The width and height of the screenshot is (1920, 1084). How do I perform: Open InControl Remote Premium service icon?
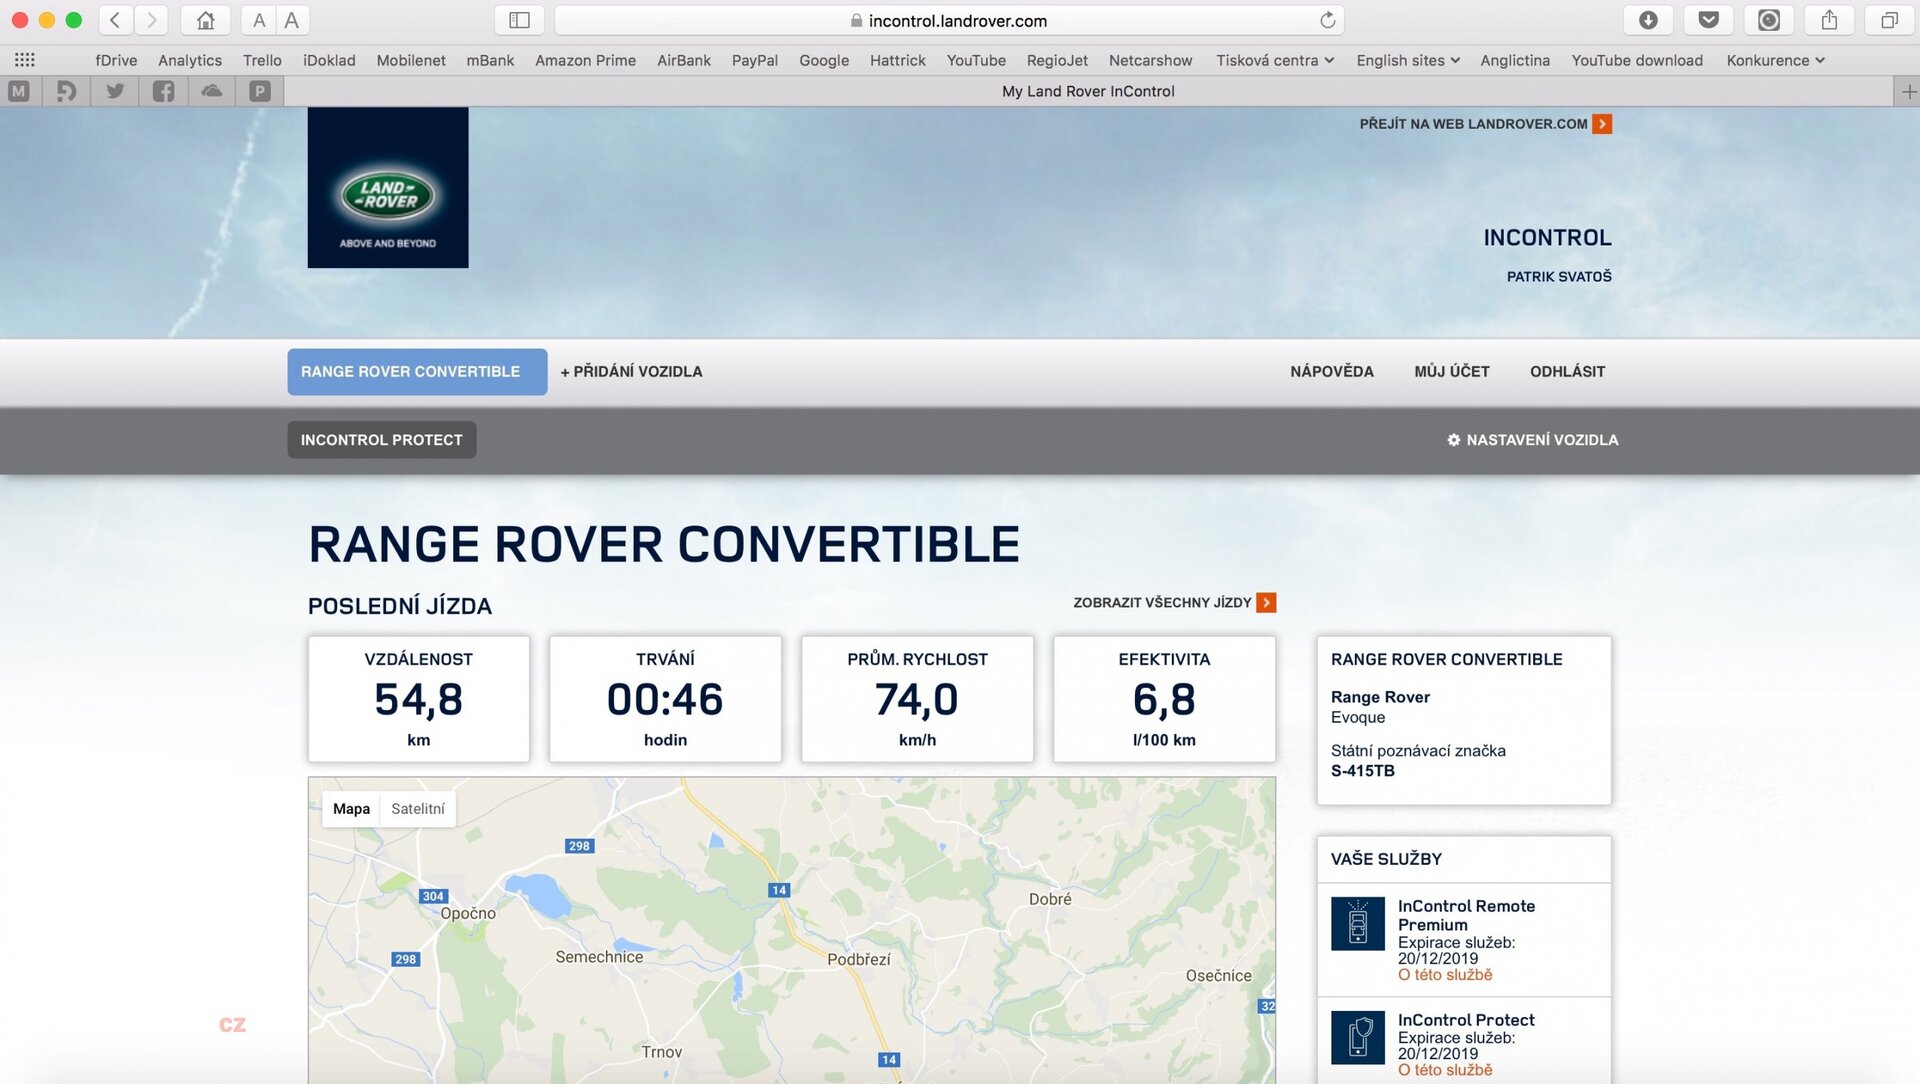click(x=1357, y=923)
